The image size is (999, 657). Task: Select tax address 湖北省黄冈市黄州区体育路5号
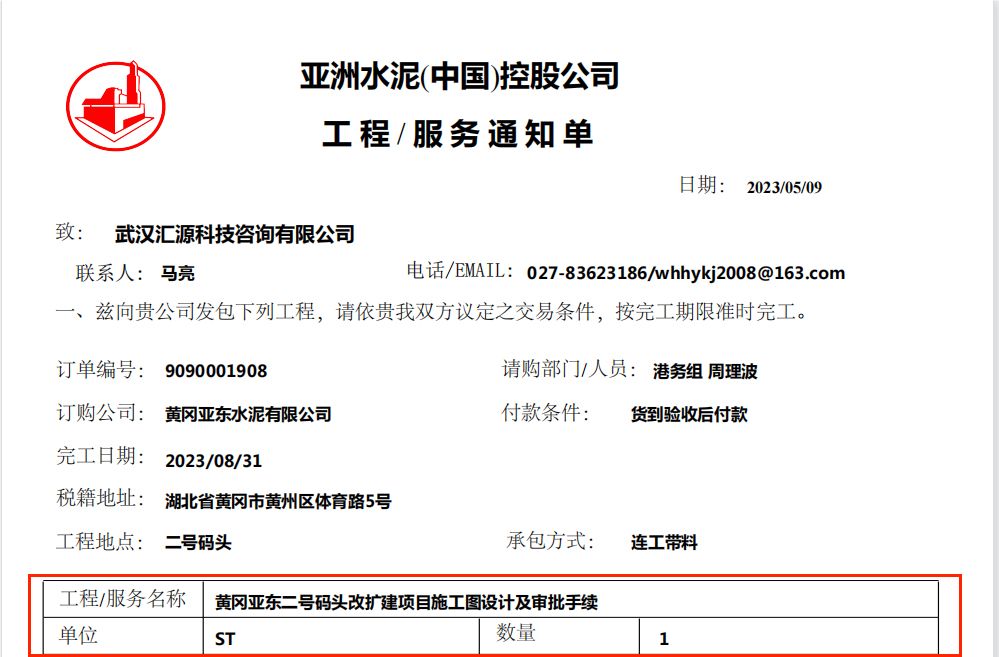click(x=278, y=502)
